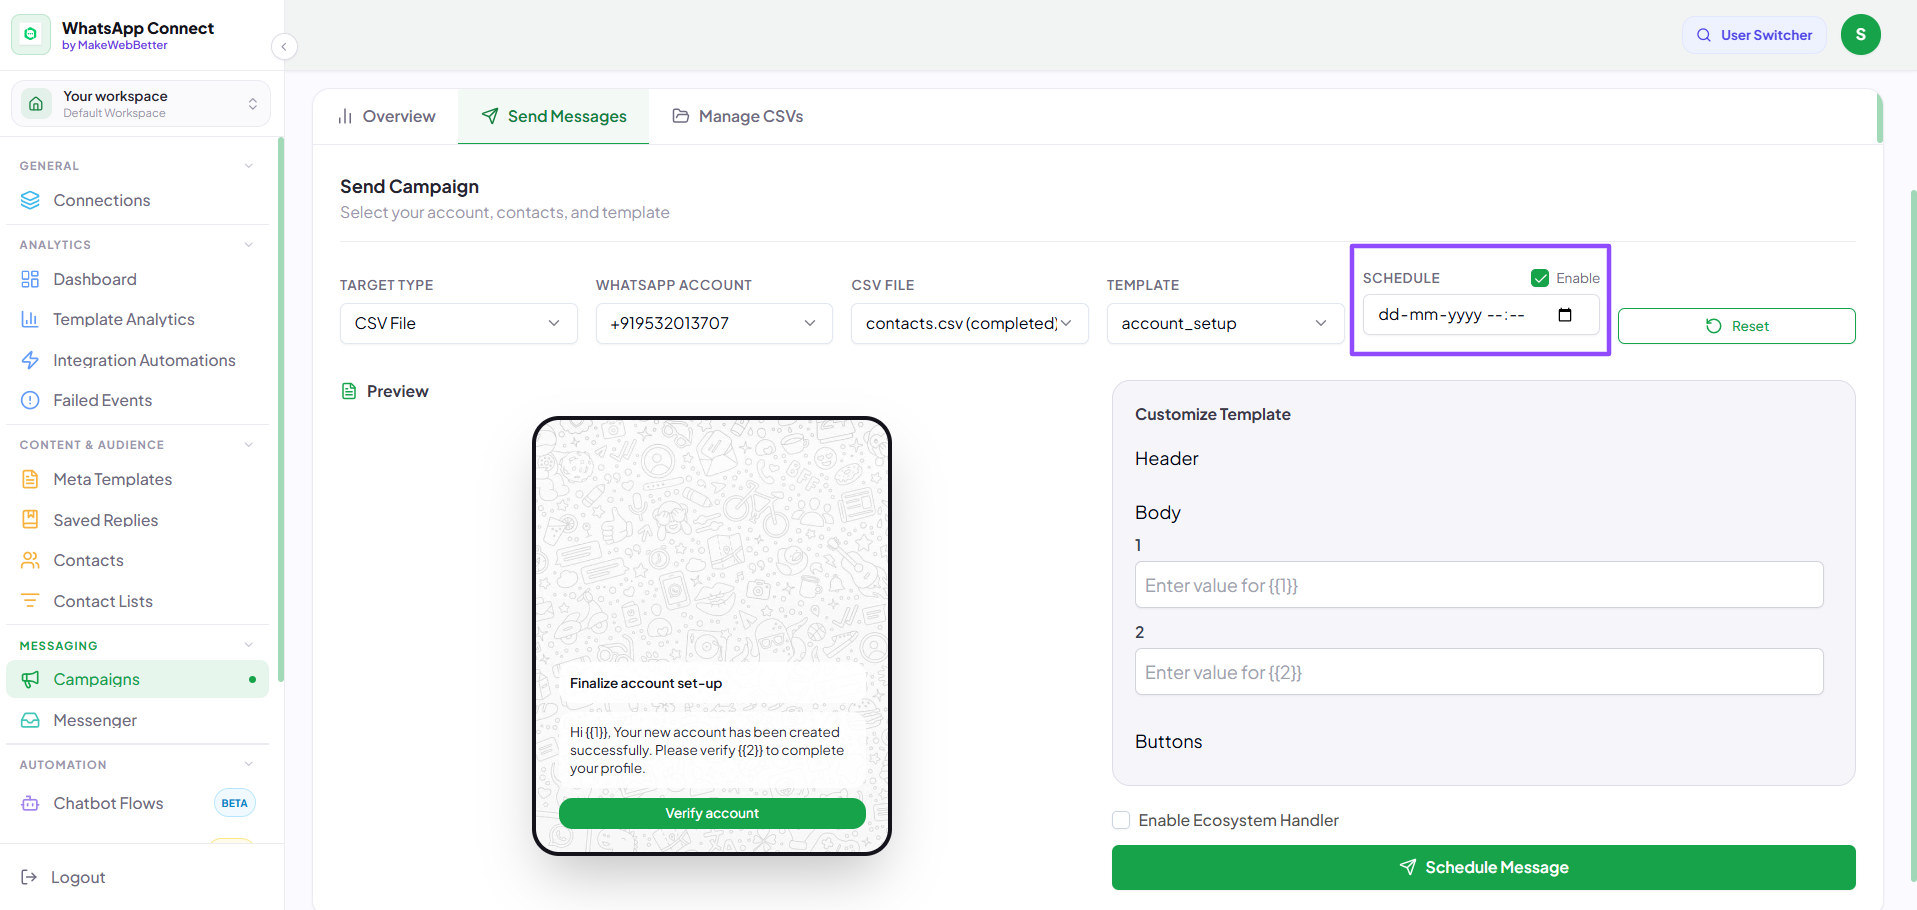The height and width of the screenshot is (910, 1917).
Task: Open the Target Type CSV File dropdown
Action: point(458,323)
